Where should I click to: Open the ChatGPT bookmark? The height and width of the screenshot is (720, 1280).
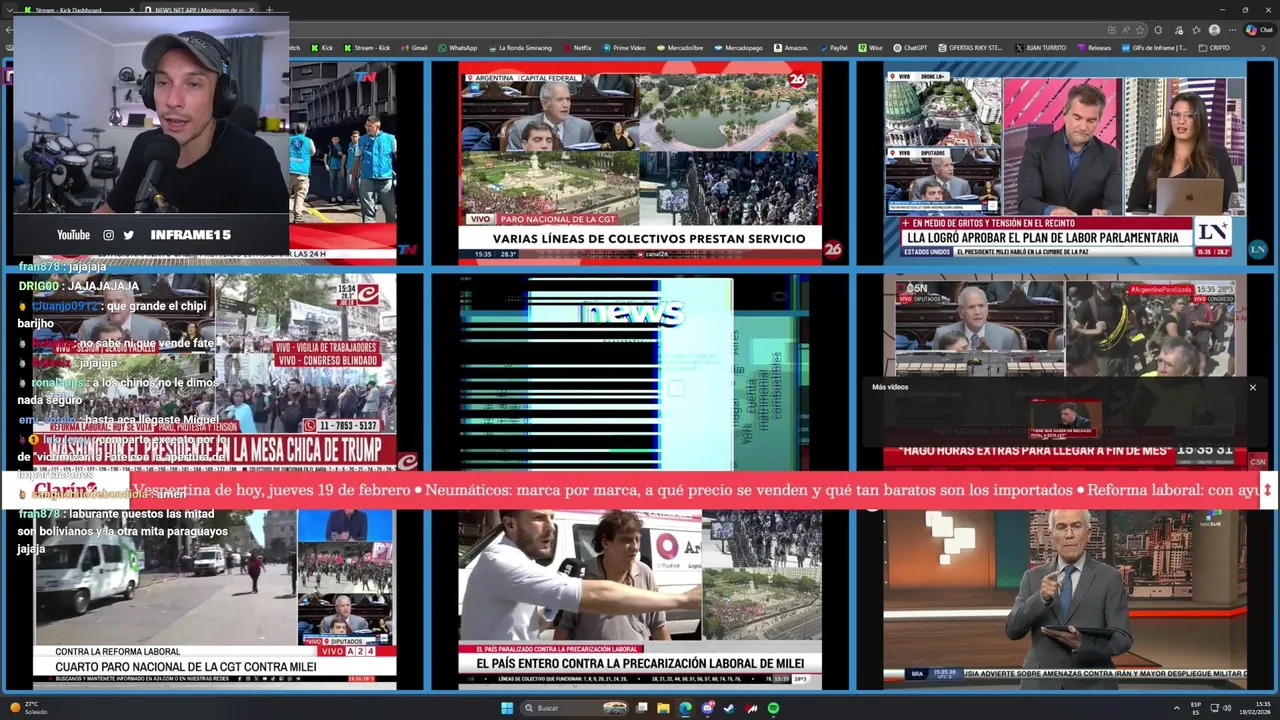910,47
